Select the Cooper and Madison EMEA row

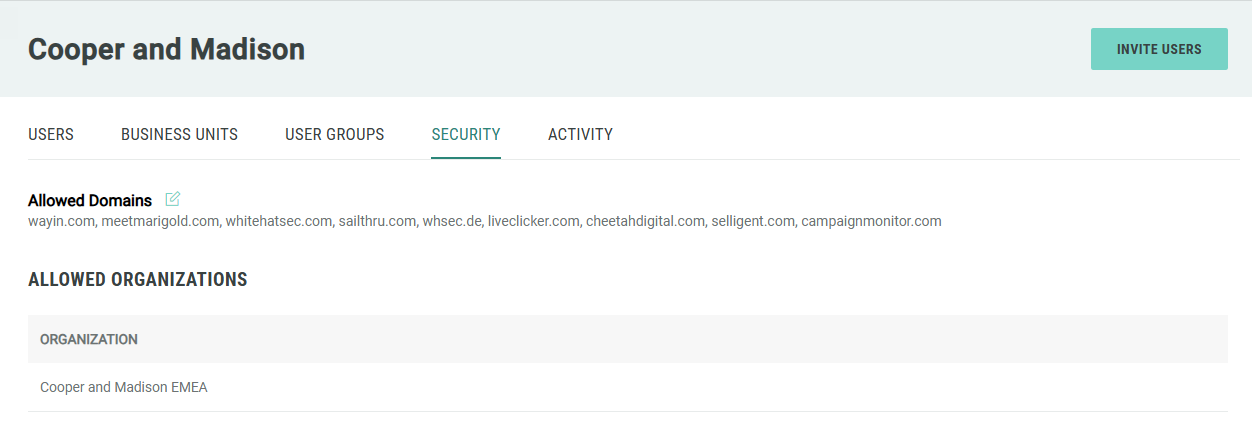(x=124, y=387)
